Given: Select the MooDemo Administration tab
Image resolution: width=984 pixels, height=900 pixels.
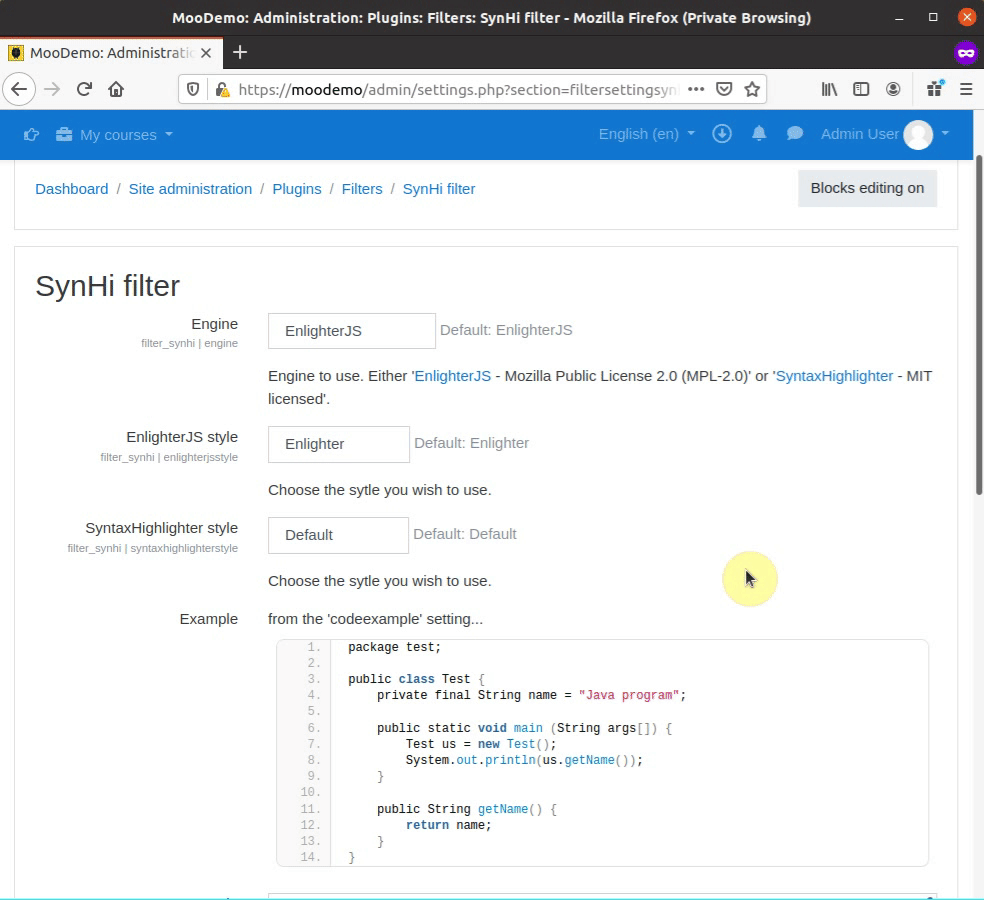Looking at the screenshot, I should 111,53.
